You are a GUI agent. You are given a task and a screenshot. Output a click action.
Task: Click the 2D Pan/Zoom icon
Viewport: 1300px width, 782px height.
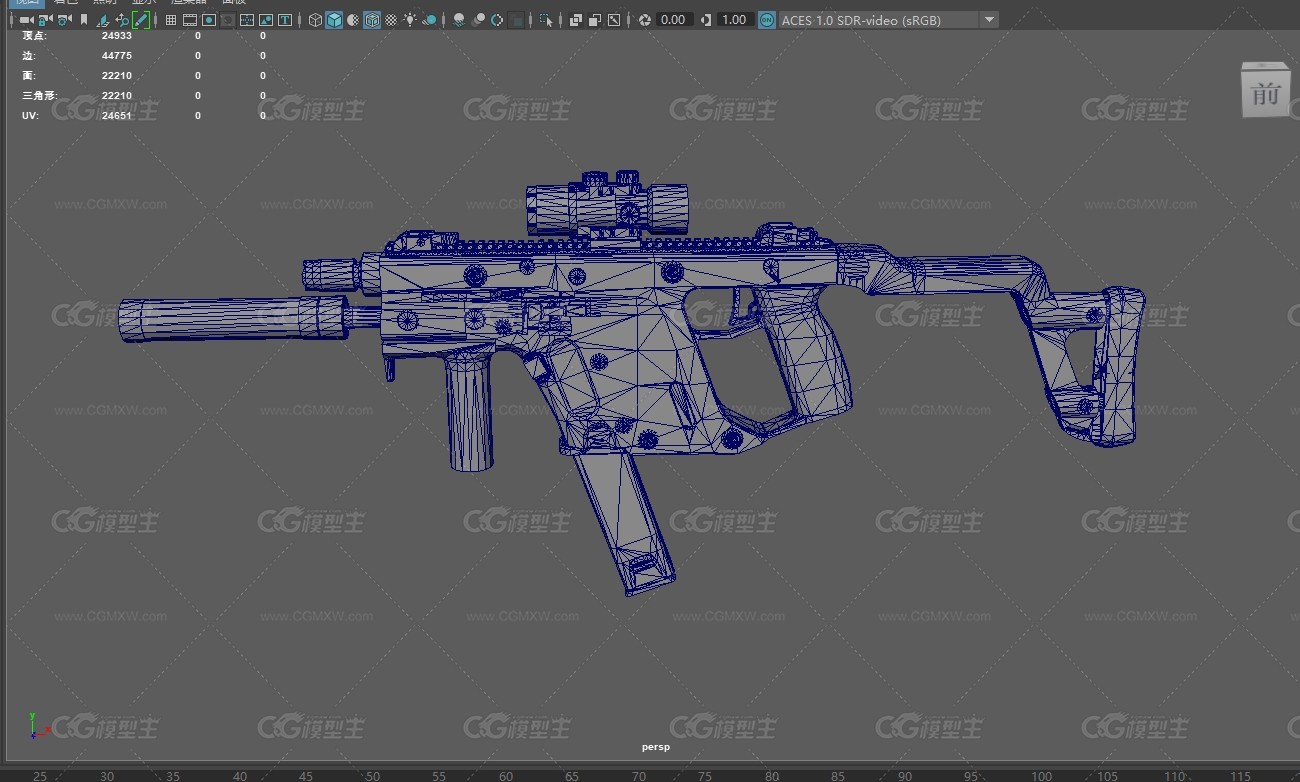coord(122,20)
